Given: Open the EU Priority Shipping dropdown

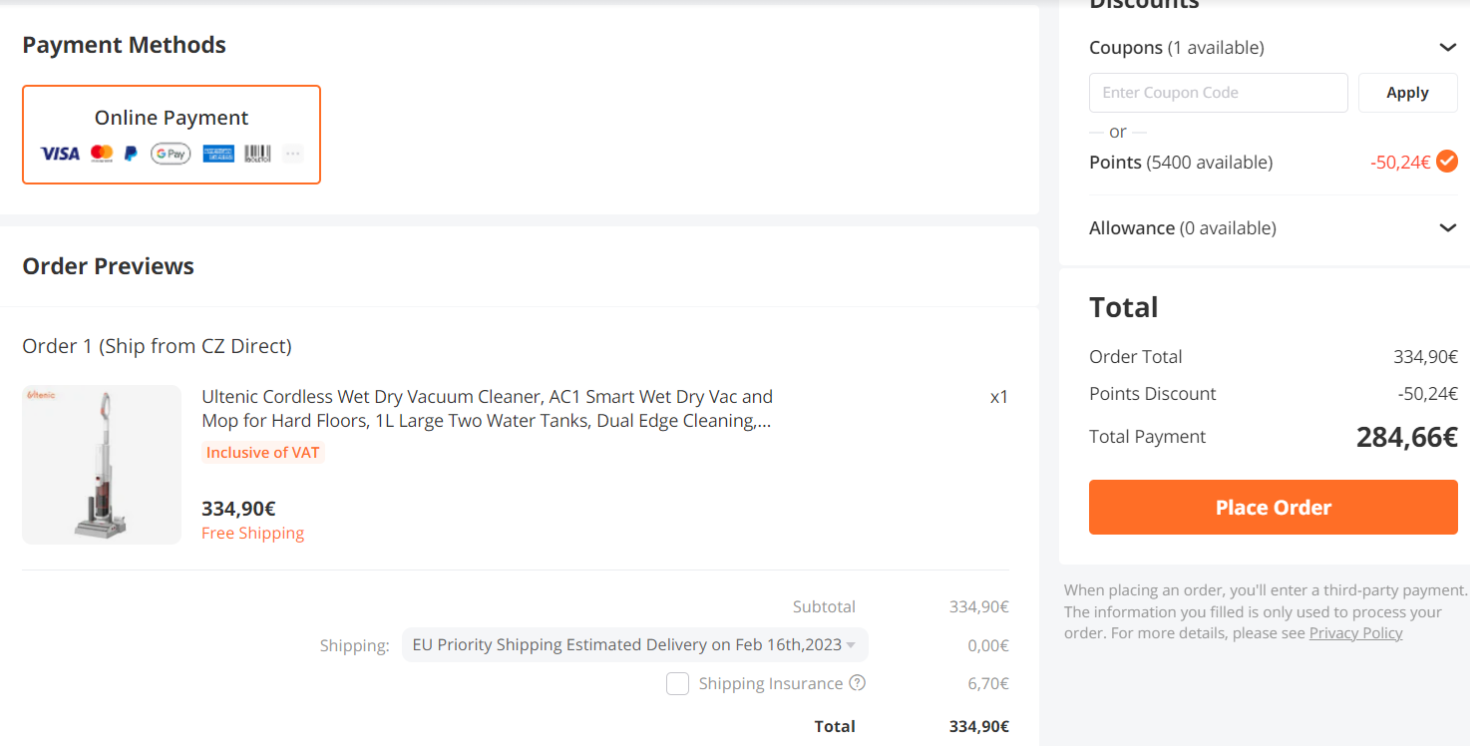Looking at the screenshot, I should (635, 645).
